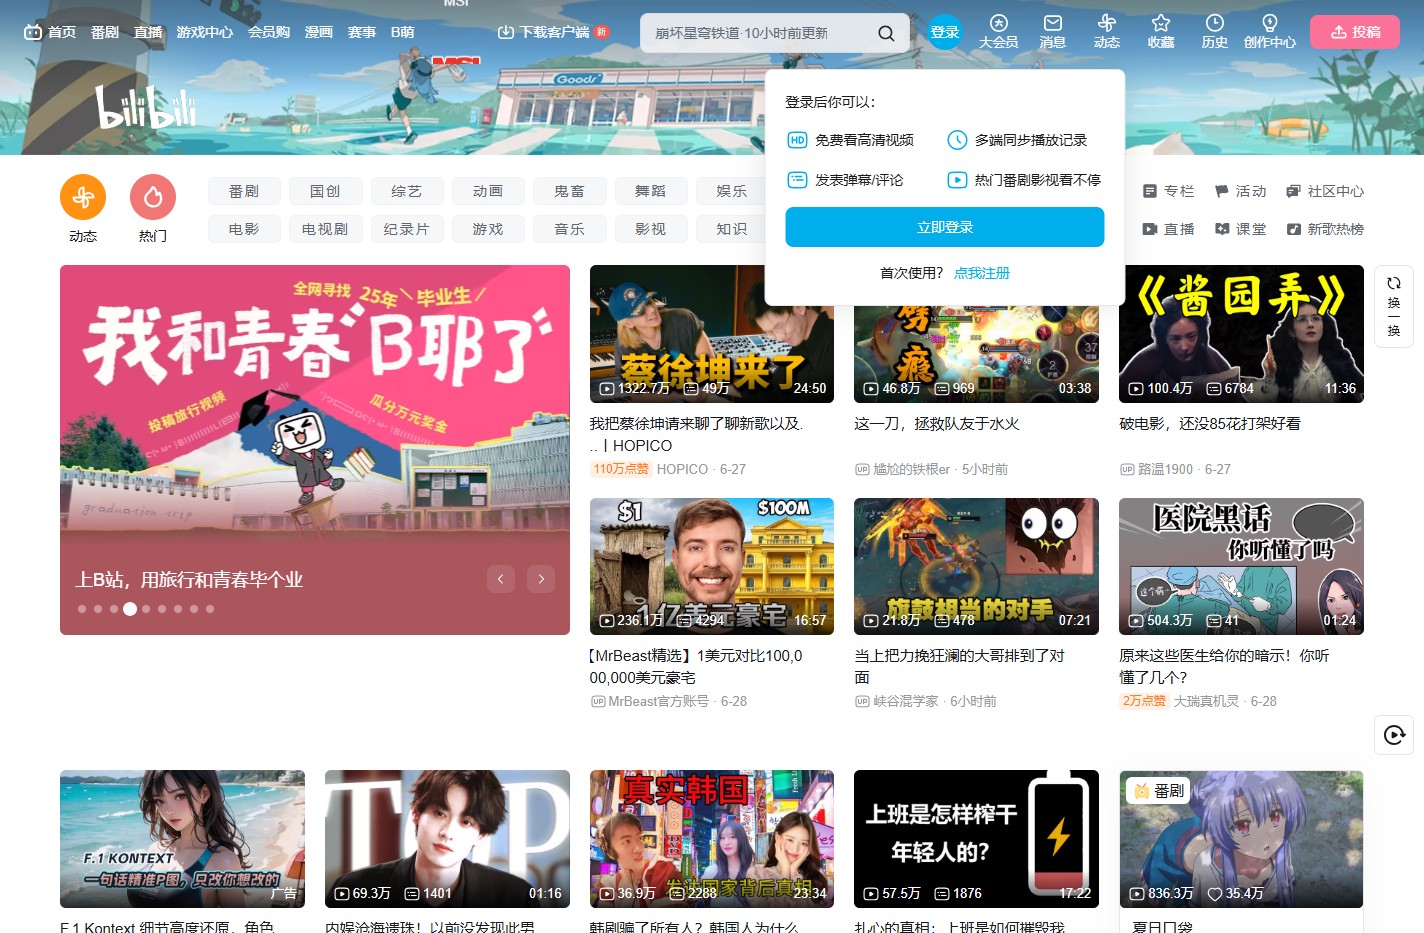Open video title 破电影，还没85花打架好看
This screenshot has height=933, width=1424.
pyautogui.click(x=1210, y=424)
